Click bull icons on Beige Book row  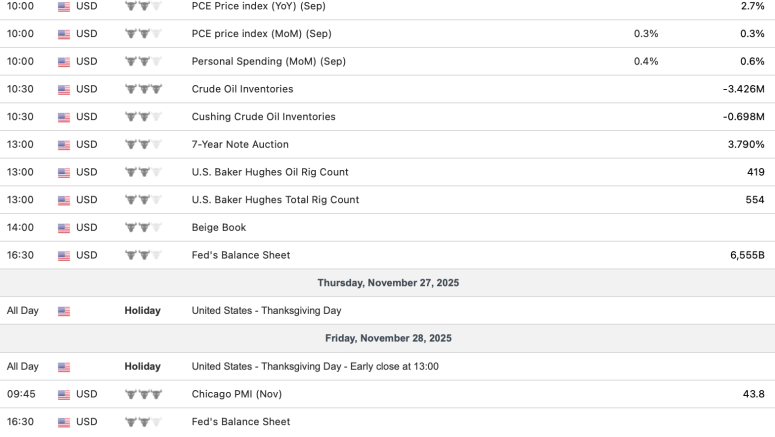tap(142, 228)
